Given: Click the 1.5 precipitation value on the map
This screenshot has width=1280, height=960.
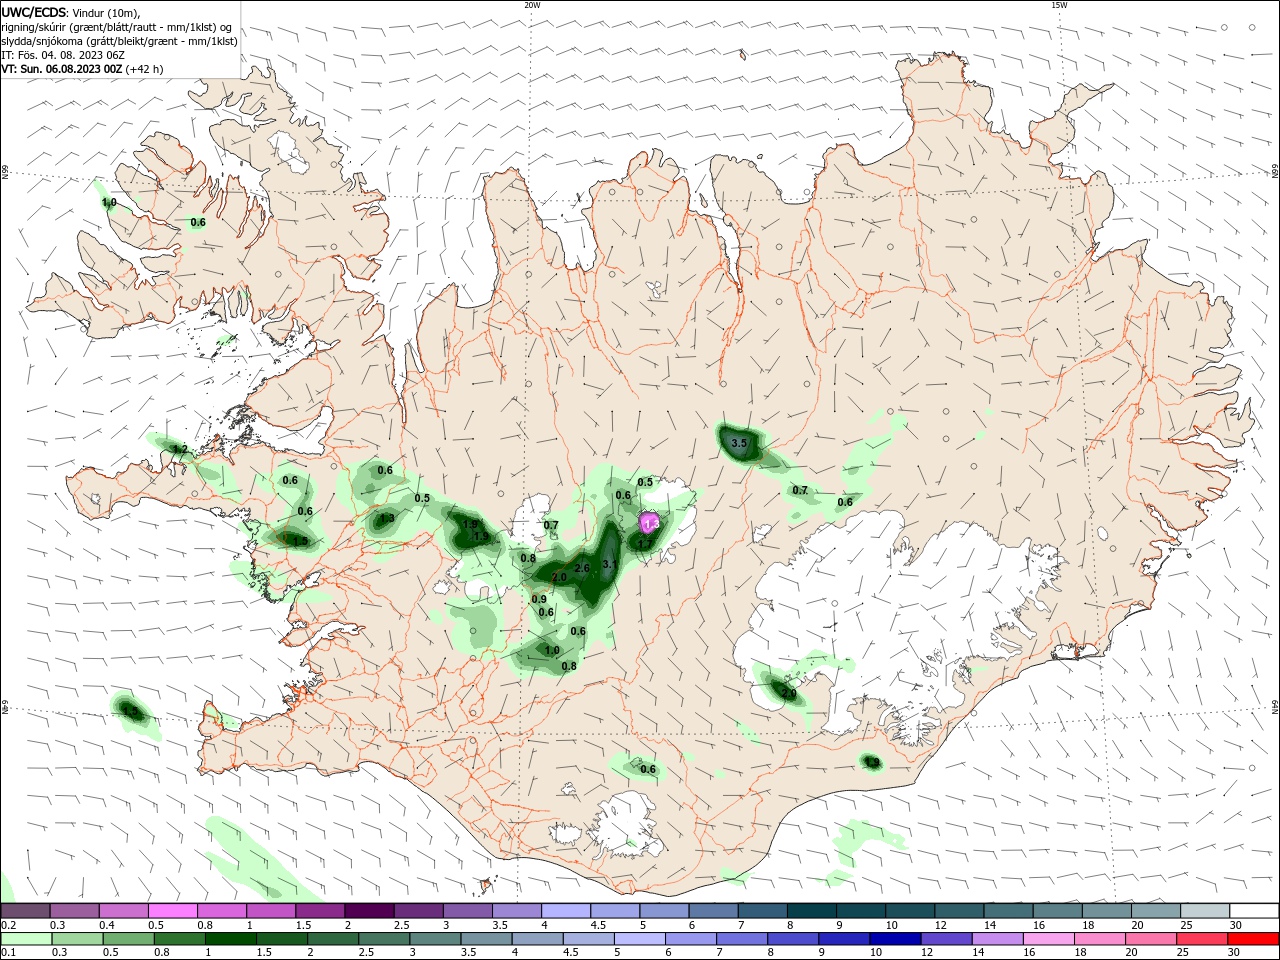Looking at the screenshot, I should [300, 541].
